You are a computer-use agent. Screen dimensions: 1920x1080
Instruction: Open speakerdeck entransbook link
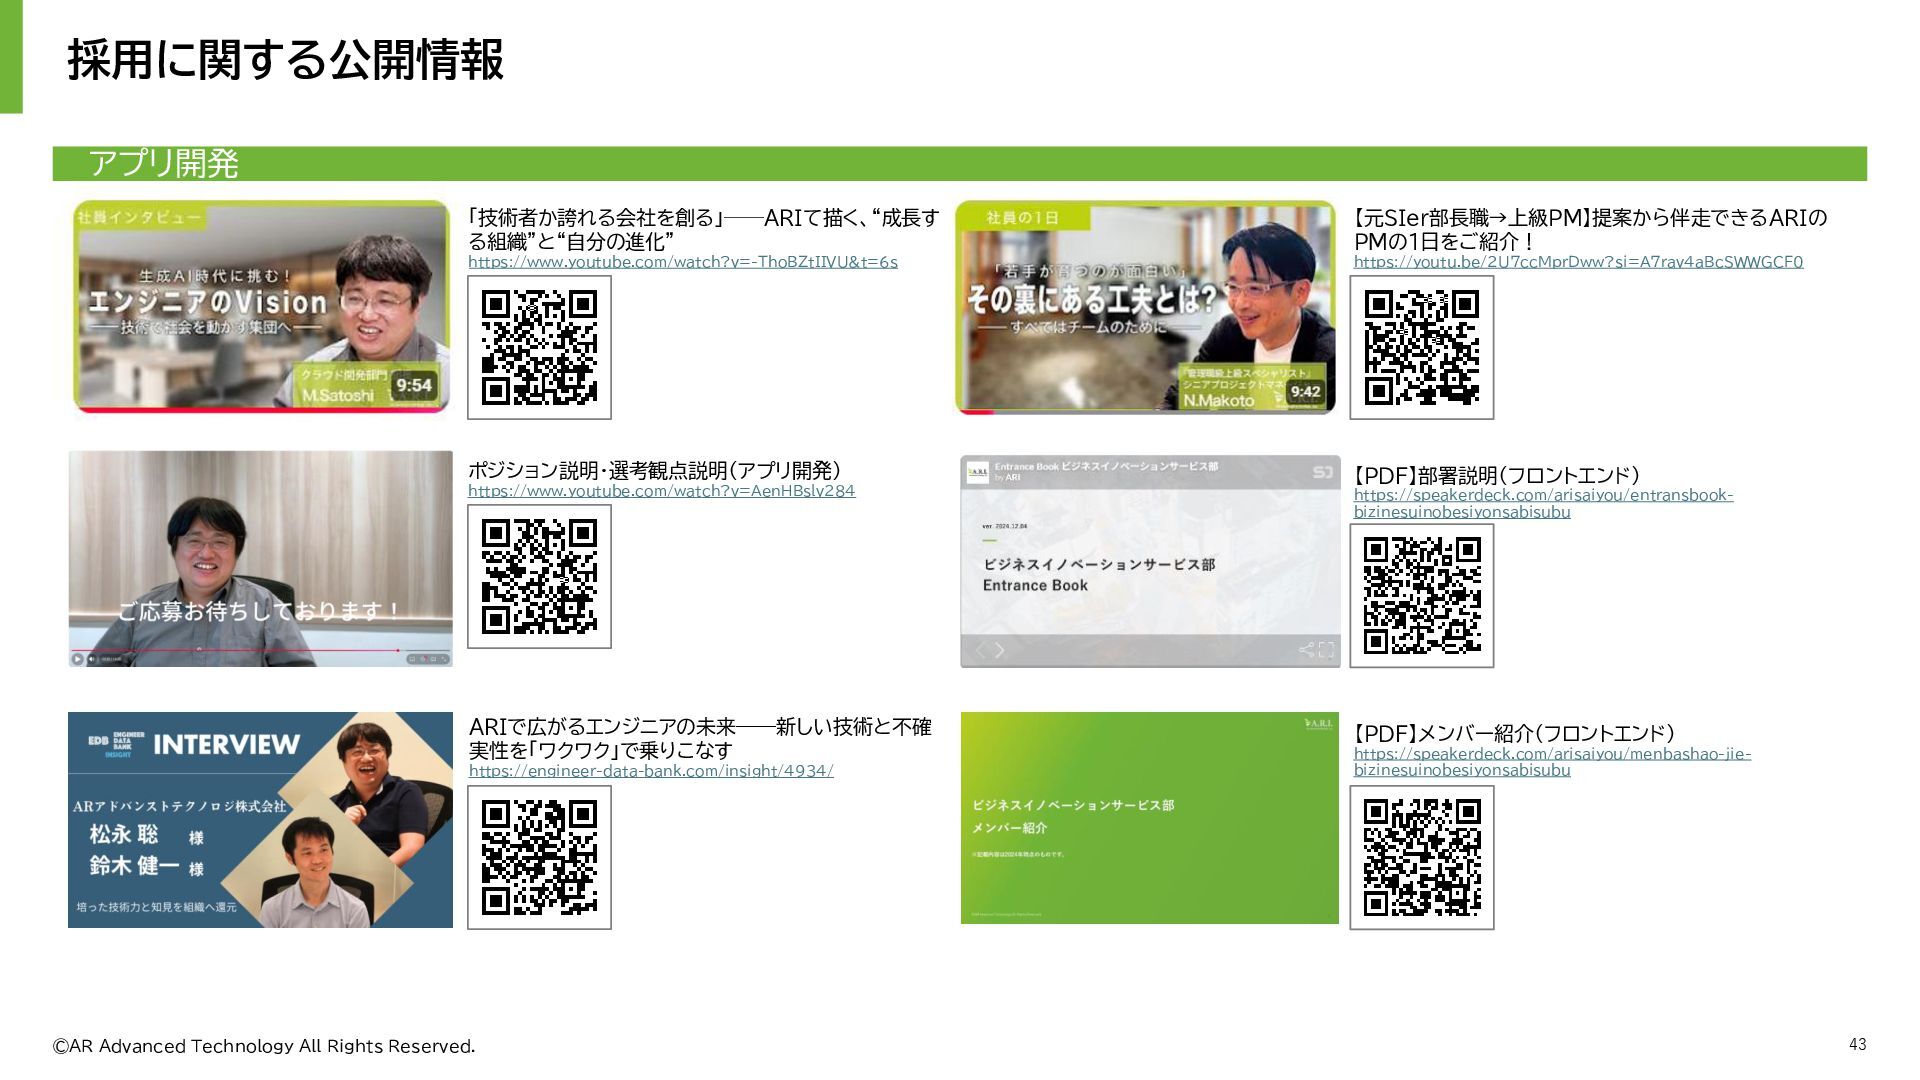click(x=1543, y=495)
